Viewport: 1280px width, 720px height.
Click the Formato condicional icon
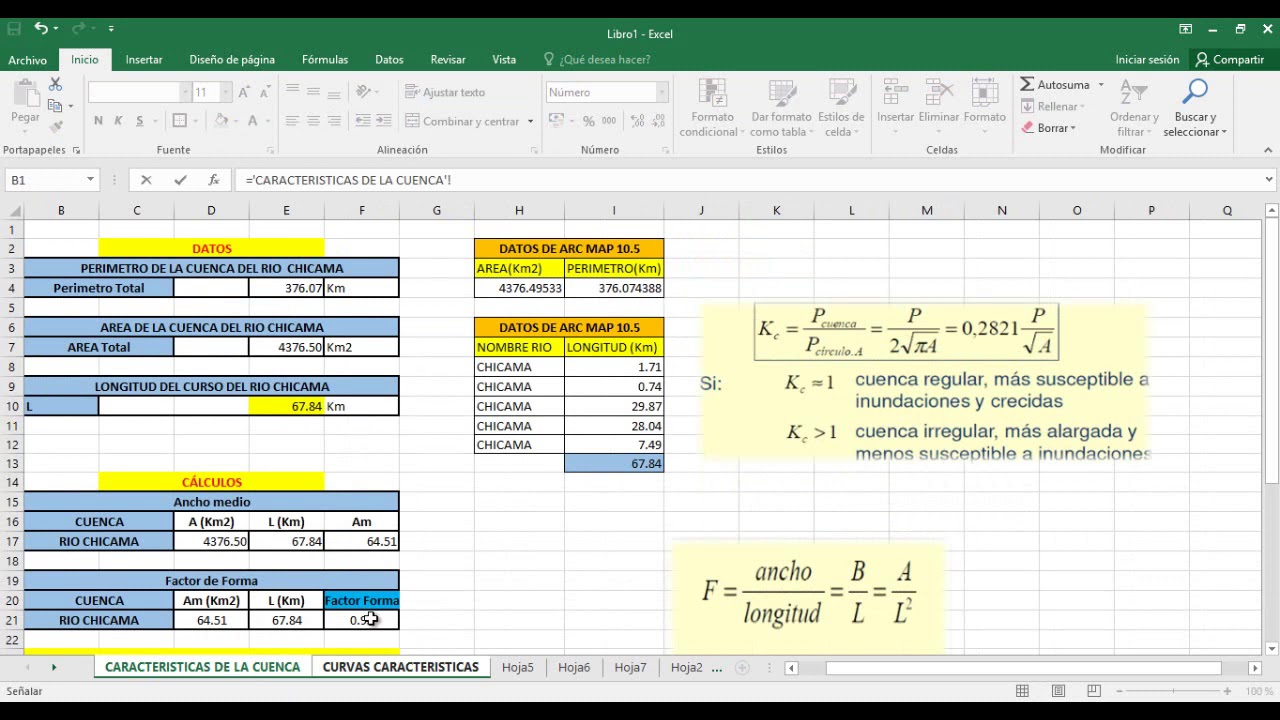coord(713,92)
